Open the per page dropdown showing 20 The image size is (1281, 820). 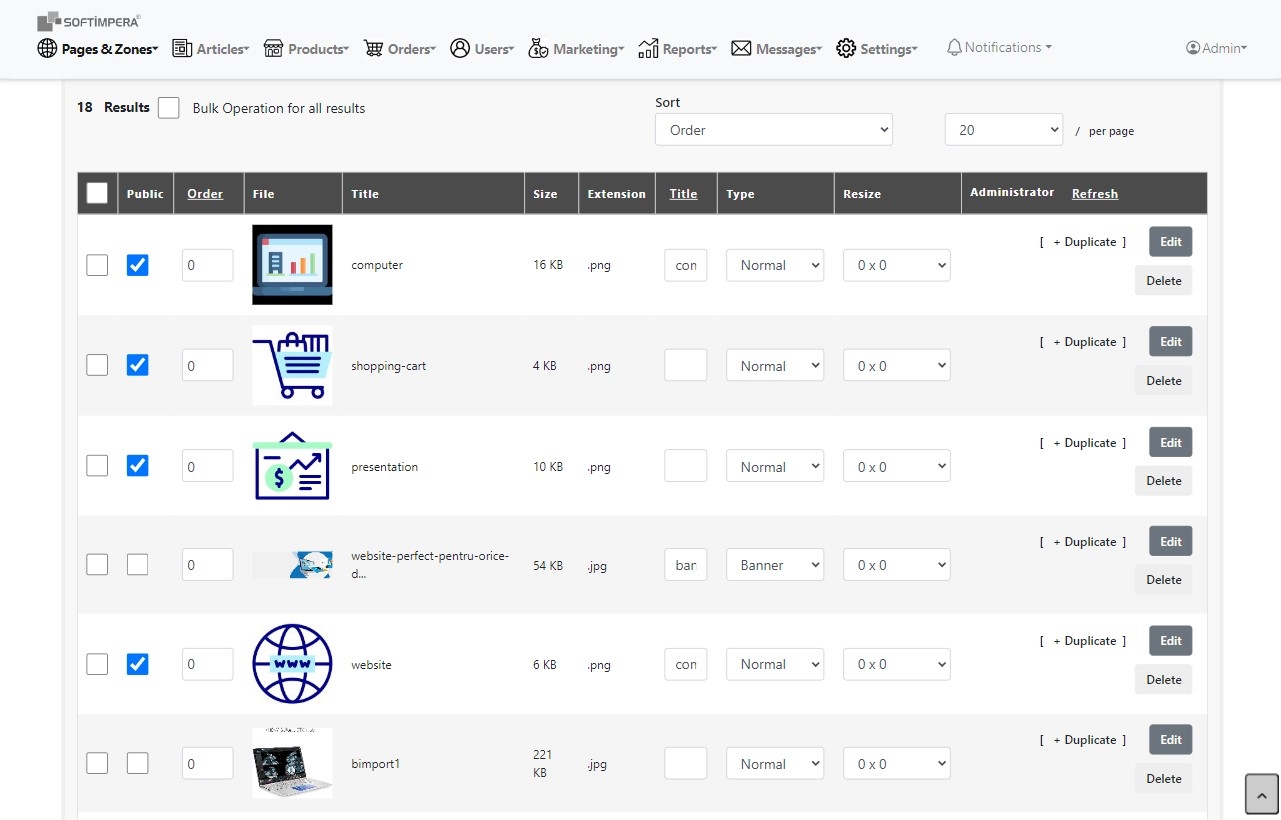click(x=1004, y=130)
